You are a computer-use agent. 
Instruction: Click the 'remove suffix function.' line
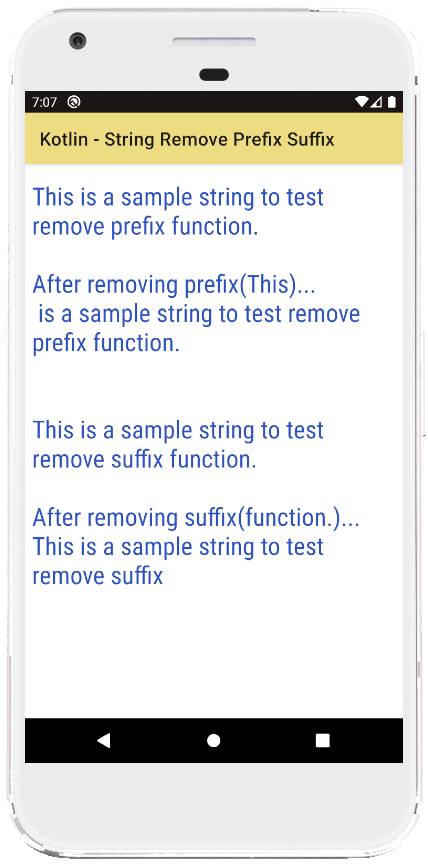pyautogui.click(x=145, y=460)
